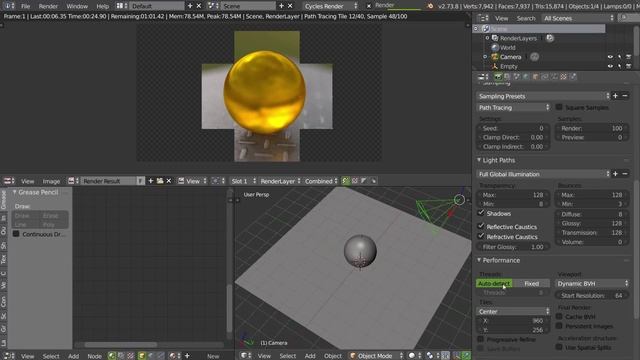Toggle Camera selectability cursor icon

coord(620,57)
